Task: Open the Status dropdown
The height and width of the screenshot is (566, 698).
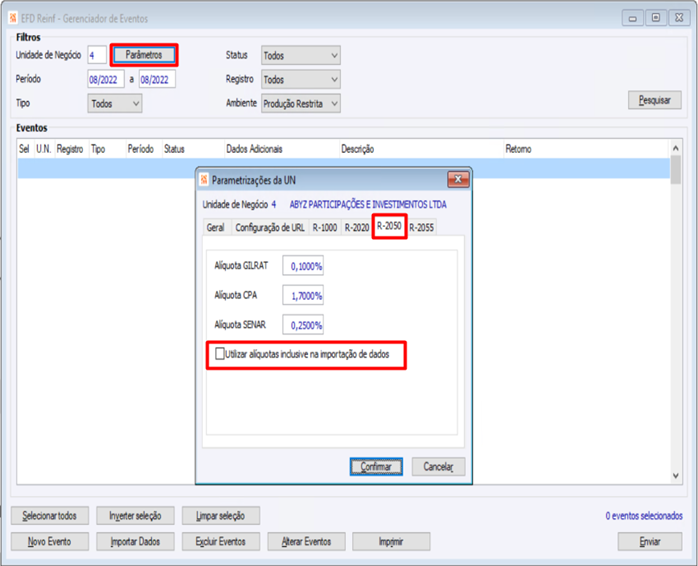Action: pos(300,56)
